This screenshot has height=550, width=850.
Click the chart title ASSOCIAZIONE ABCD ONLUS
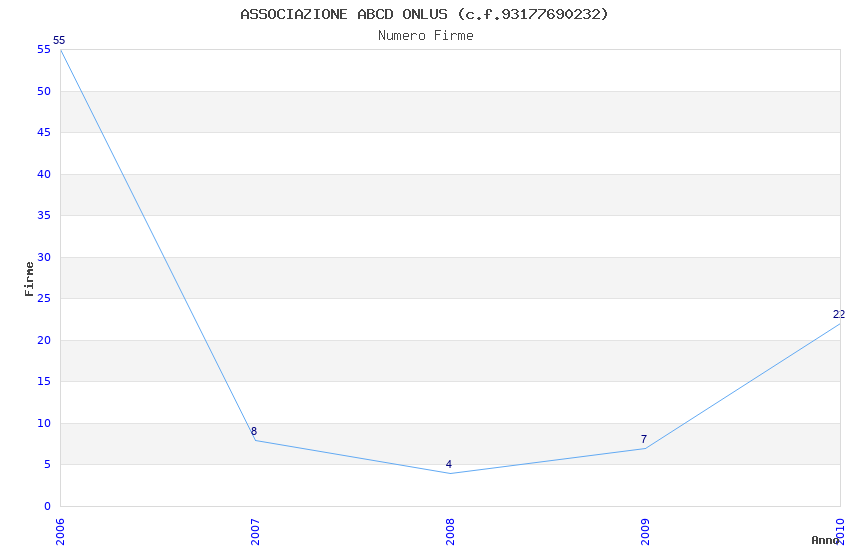424,14
